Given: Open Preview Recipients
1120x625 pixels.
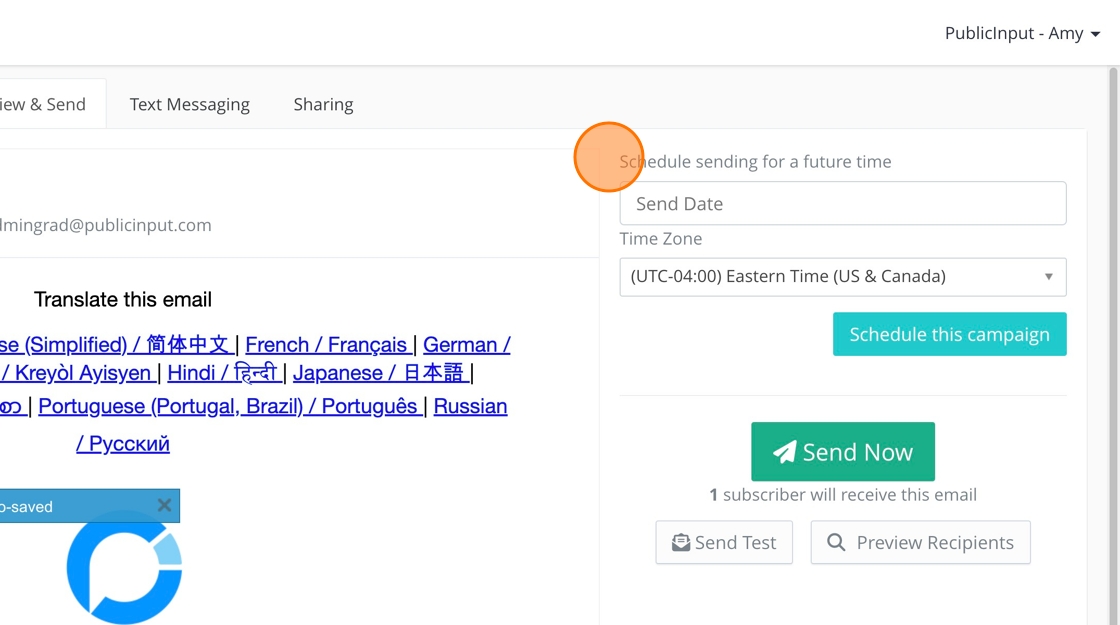Looking at the screenshot, I should [x=920, y=543].
